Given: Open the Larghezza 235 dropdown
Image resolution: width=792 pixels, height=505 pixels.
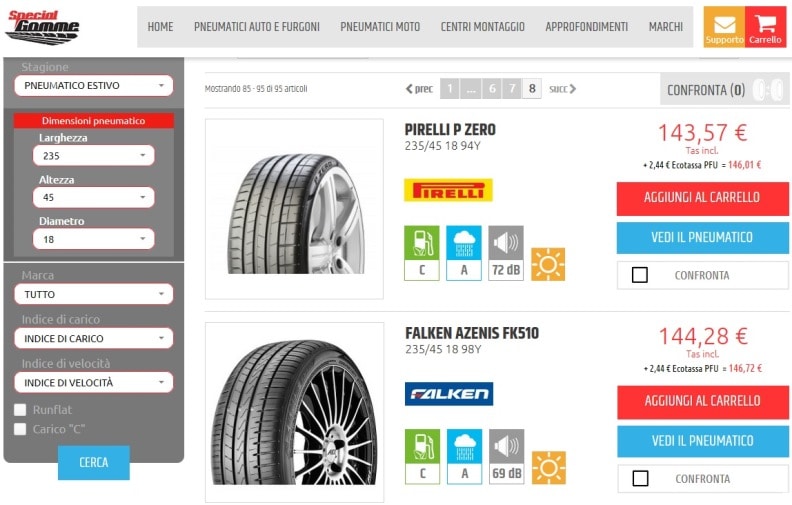Looking at the screenshot, I should pyautogui.click(x=94, y=155).
